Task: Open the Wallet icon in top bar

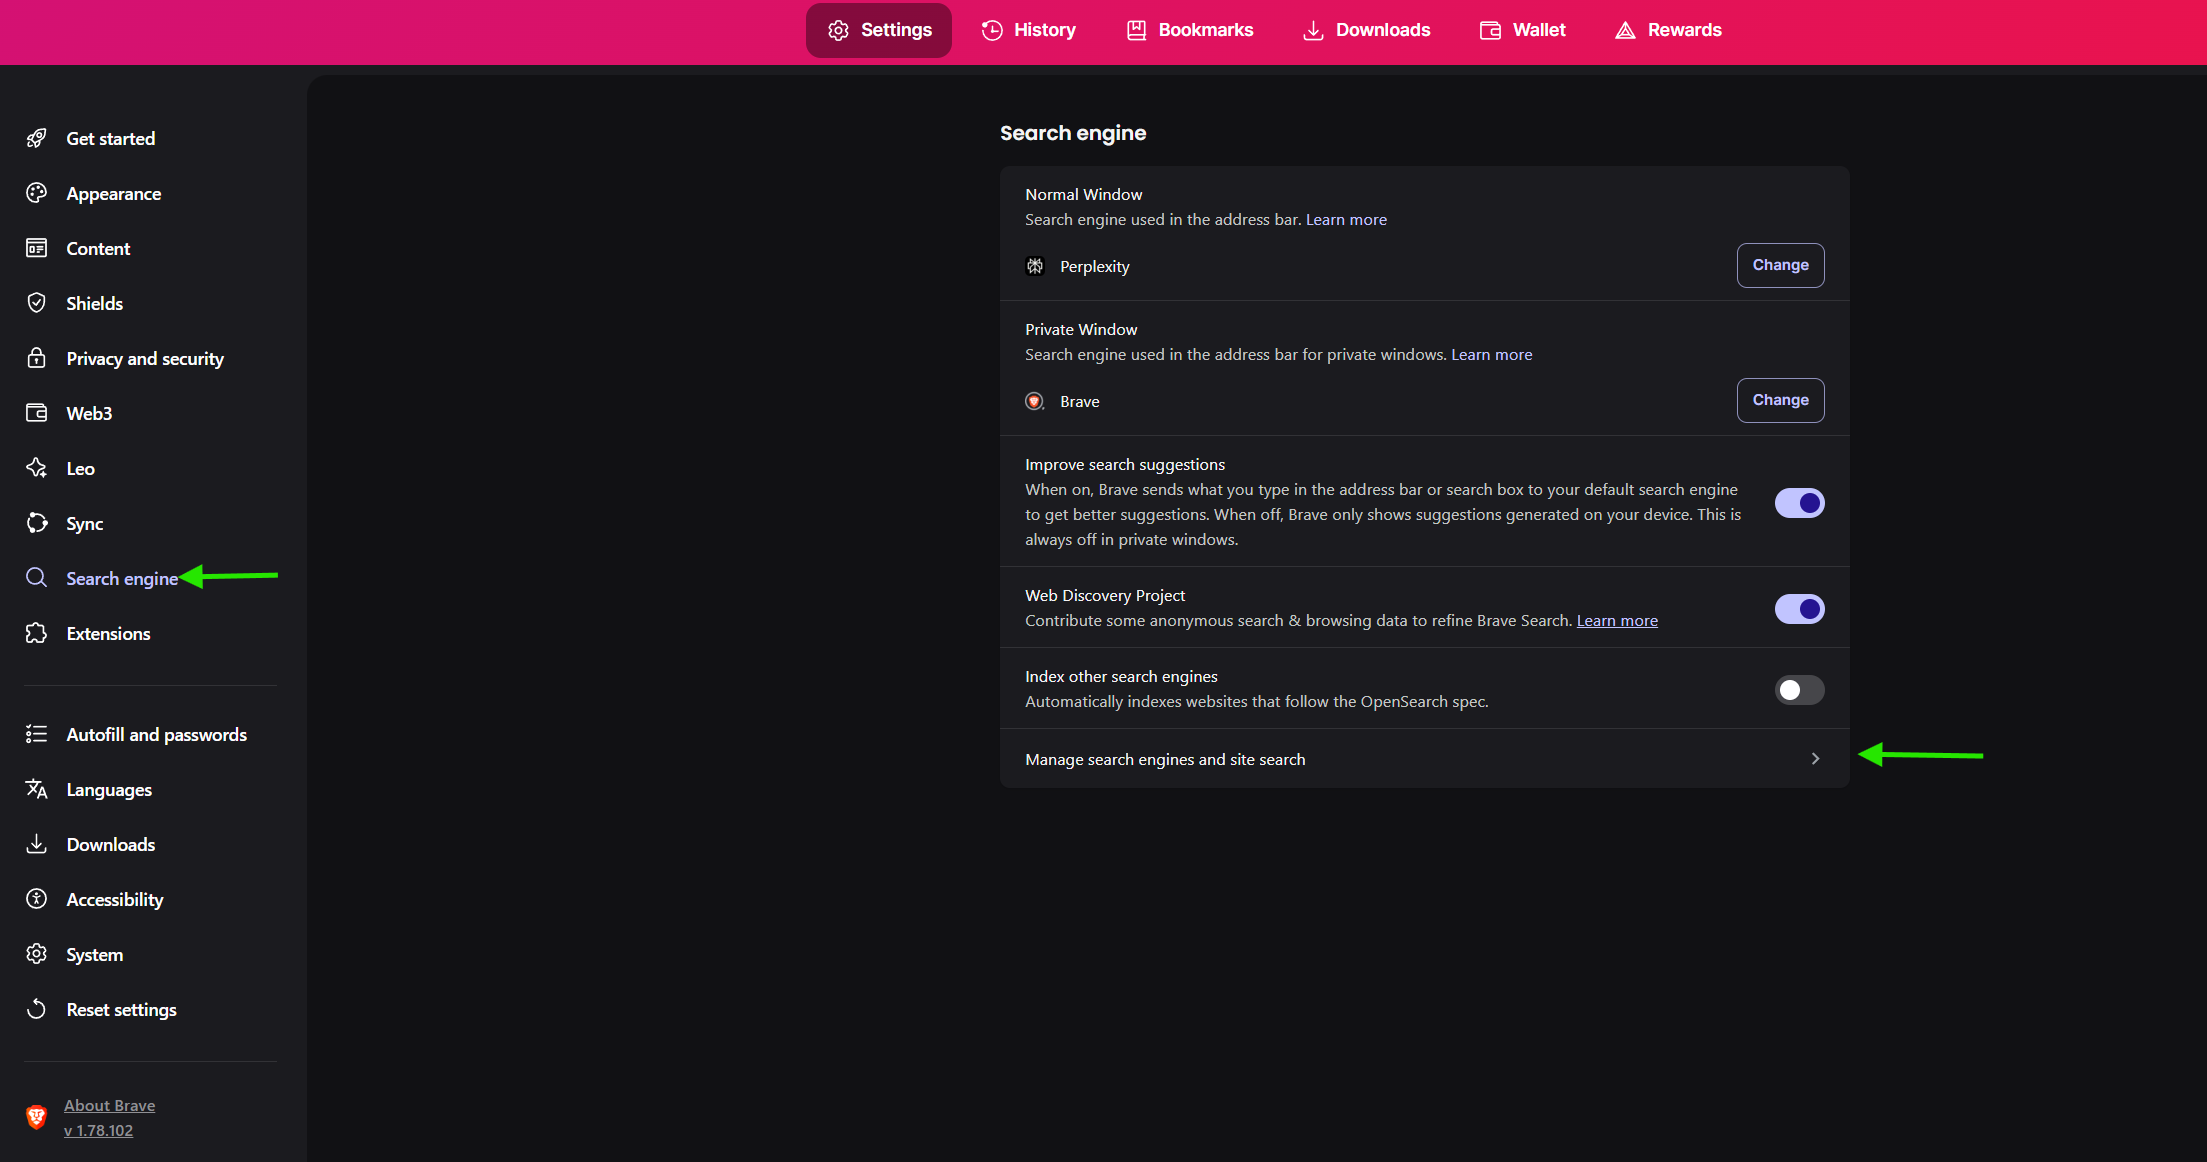Action: (1489, 30)
